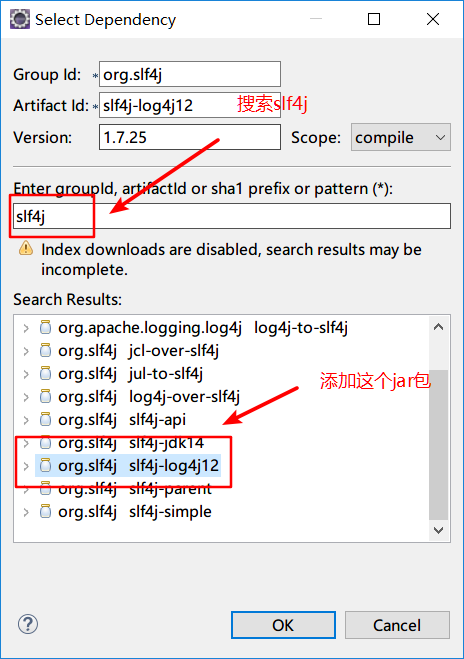Click the jar icon beside jul-to-slf4j

click(x=45, y=374)
